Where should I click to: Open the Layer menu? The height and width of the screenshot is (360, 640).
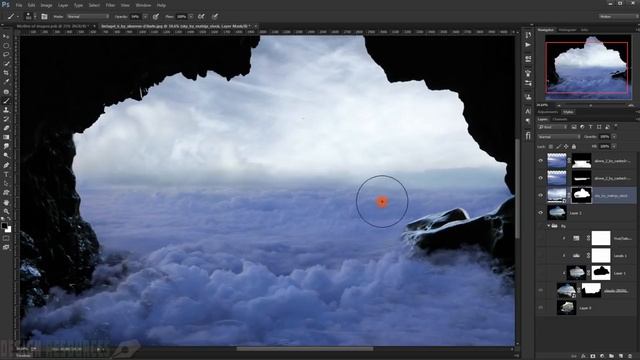tap(63, 5)
